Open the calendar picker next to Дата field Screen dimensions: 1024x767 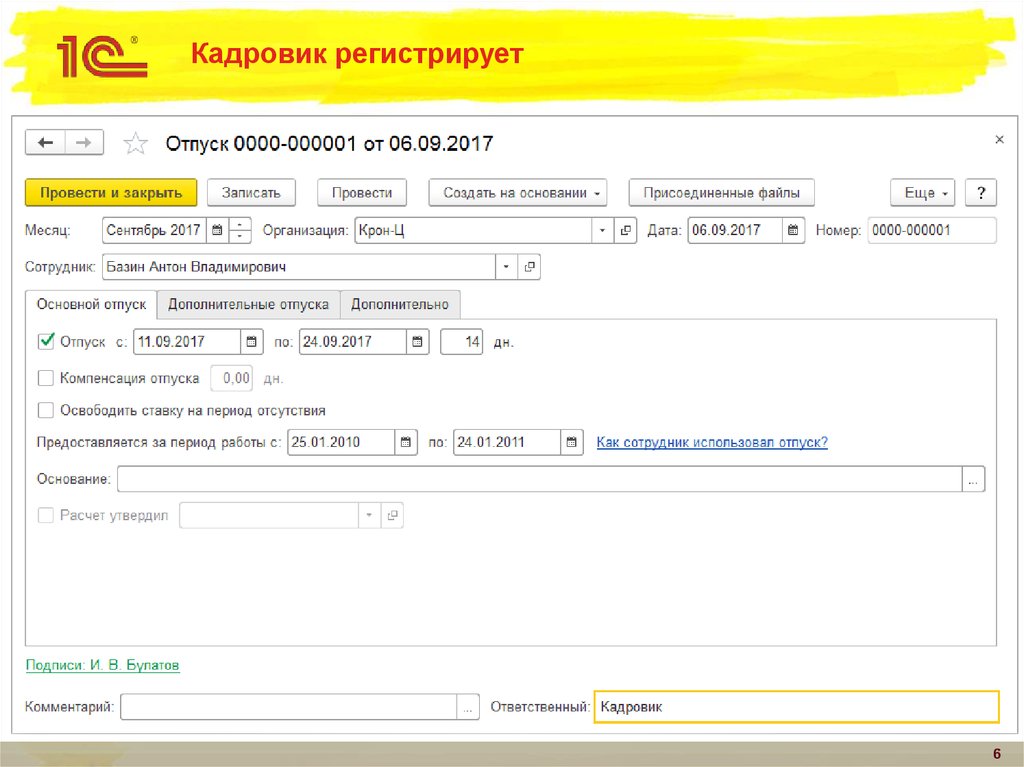click(793, 230)
